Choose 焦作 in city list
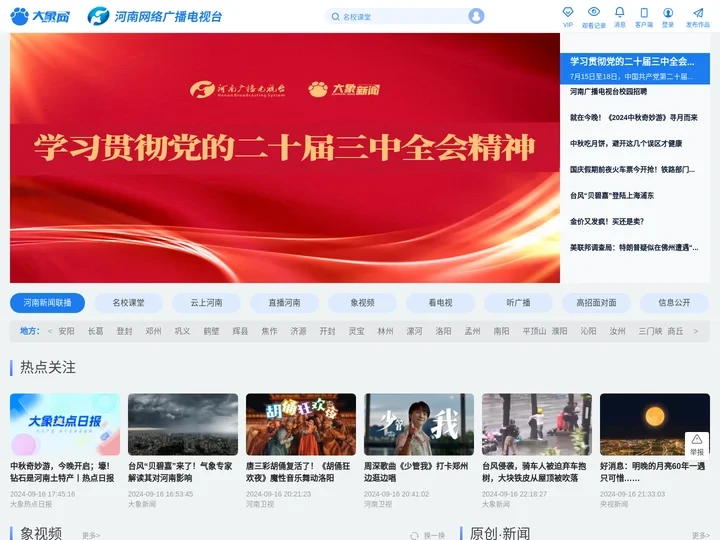The height and width of the screenshot is (540, 720). point(270,331)
